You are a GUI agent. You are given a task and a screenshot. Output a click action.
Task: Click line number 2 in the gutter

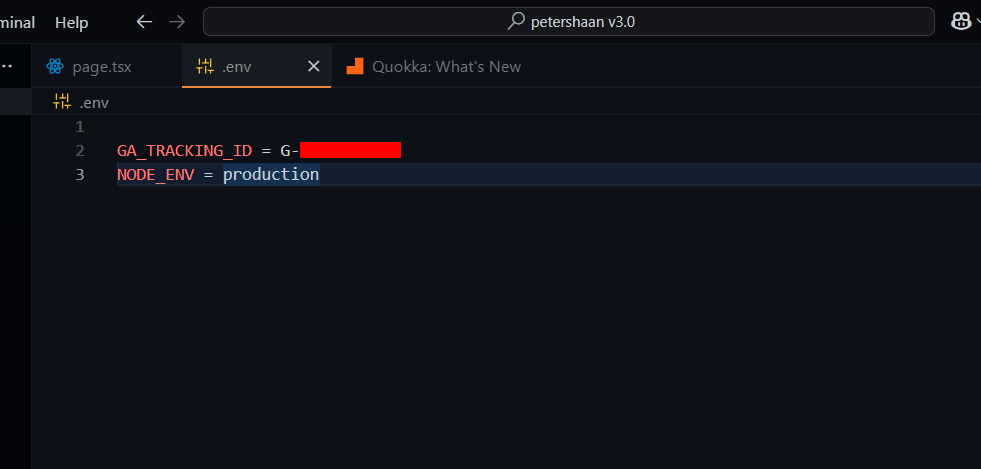(79, 150)
